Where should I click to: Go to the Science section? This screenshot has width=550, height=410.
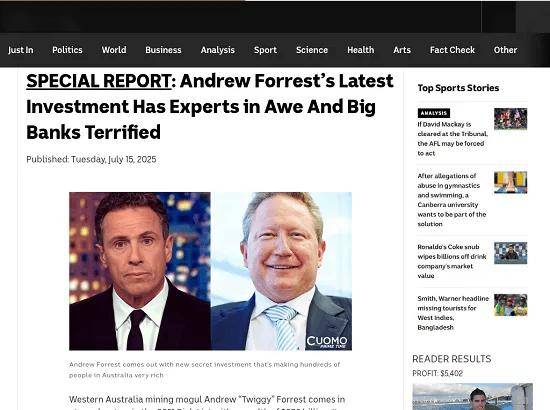coord(312,50)
